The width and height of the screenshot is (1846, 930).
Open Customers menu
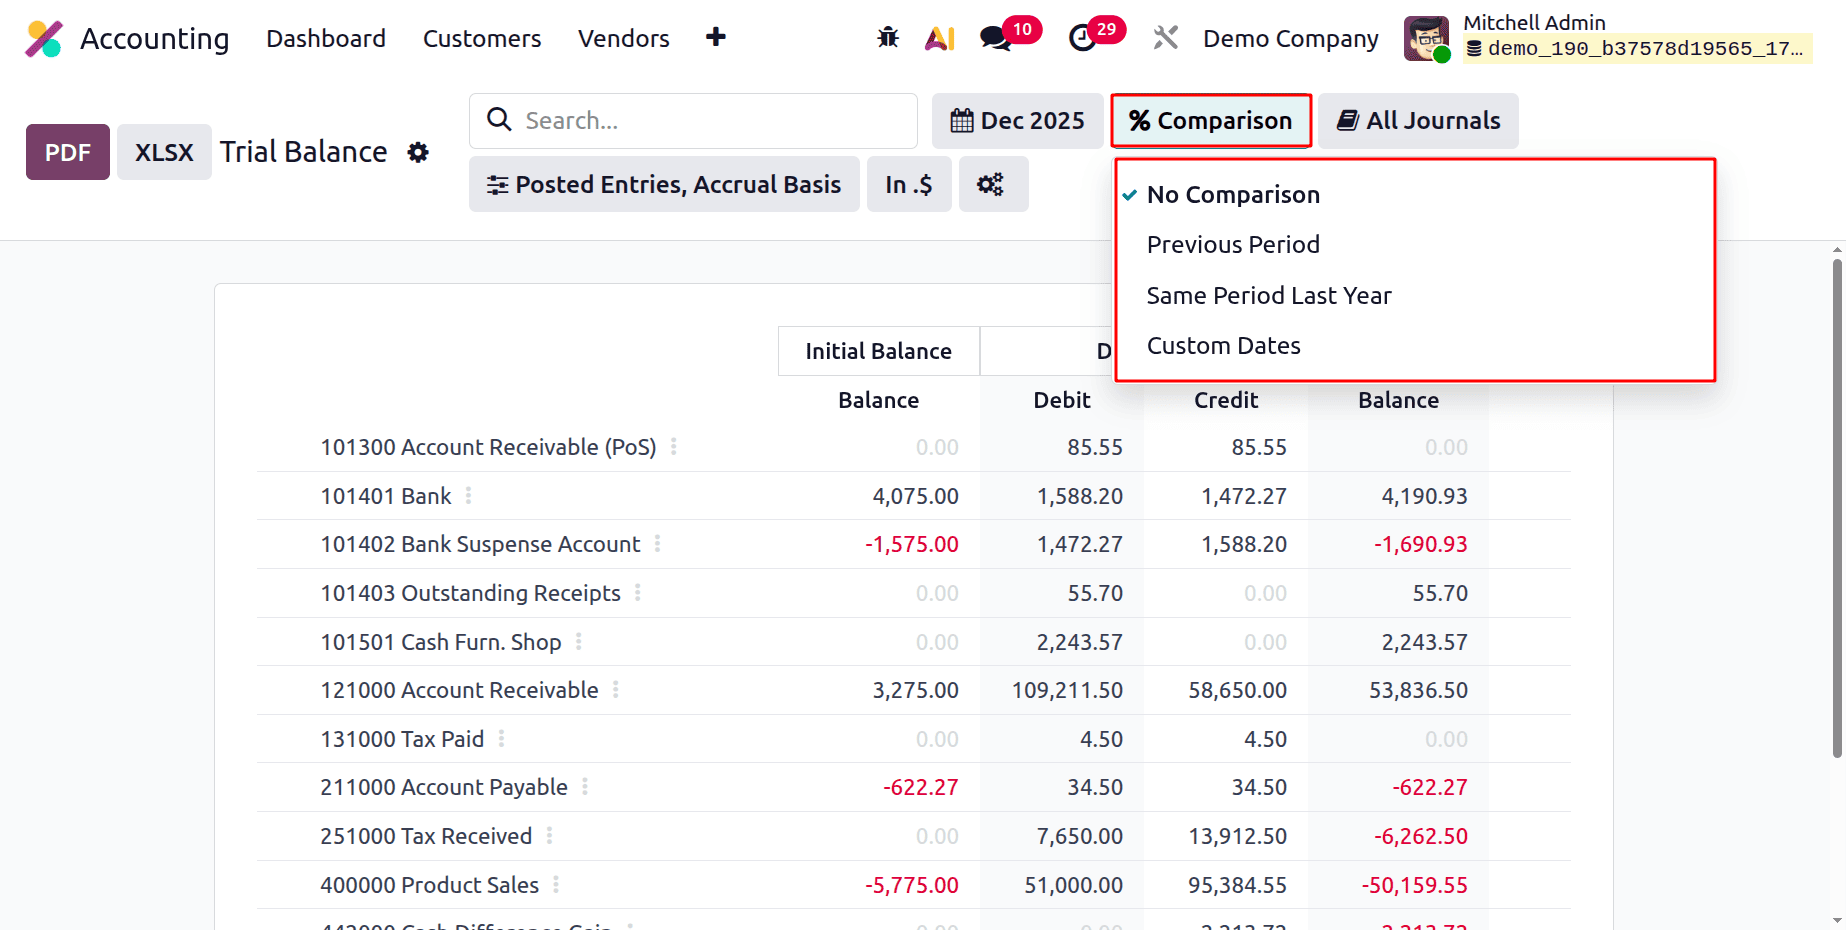pyautogui.click(x=482, y=38)
